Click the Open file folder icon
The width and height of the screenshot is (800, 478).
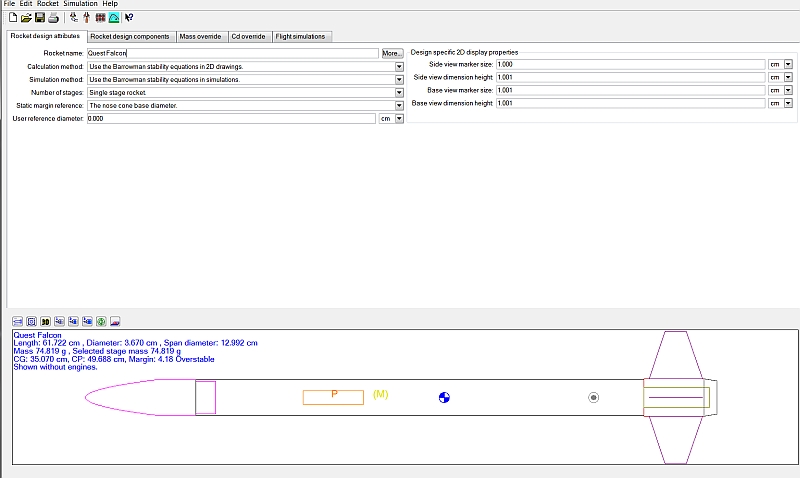(x=26, y=17)
